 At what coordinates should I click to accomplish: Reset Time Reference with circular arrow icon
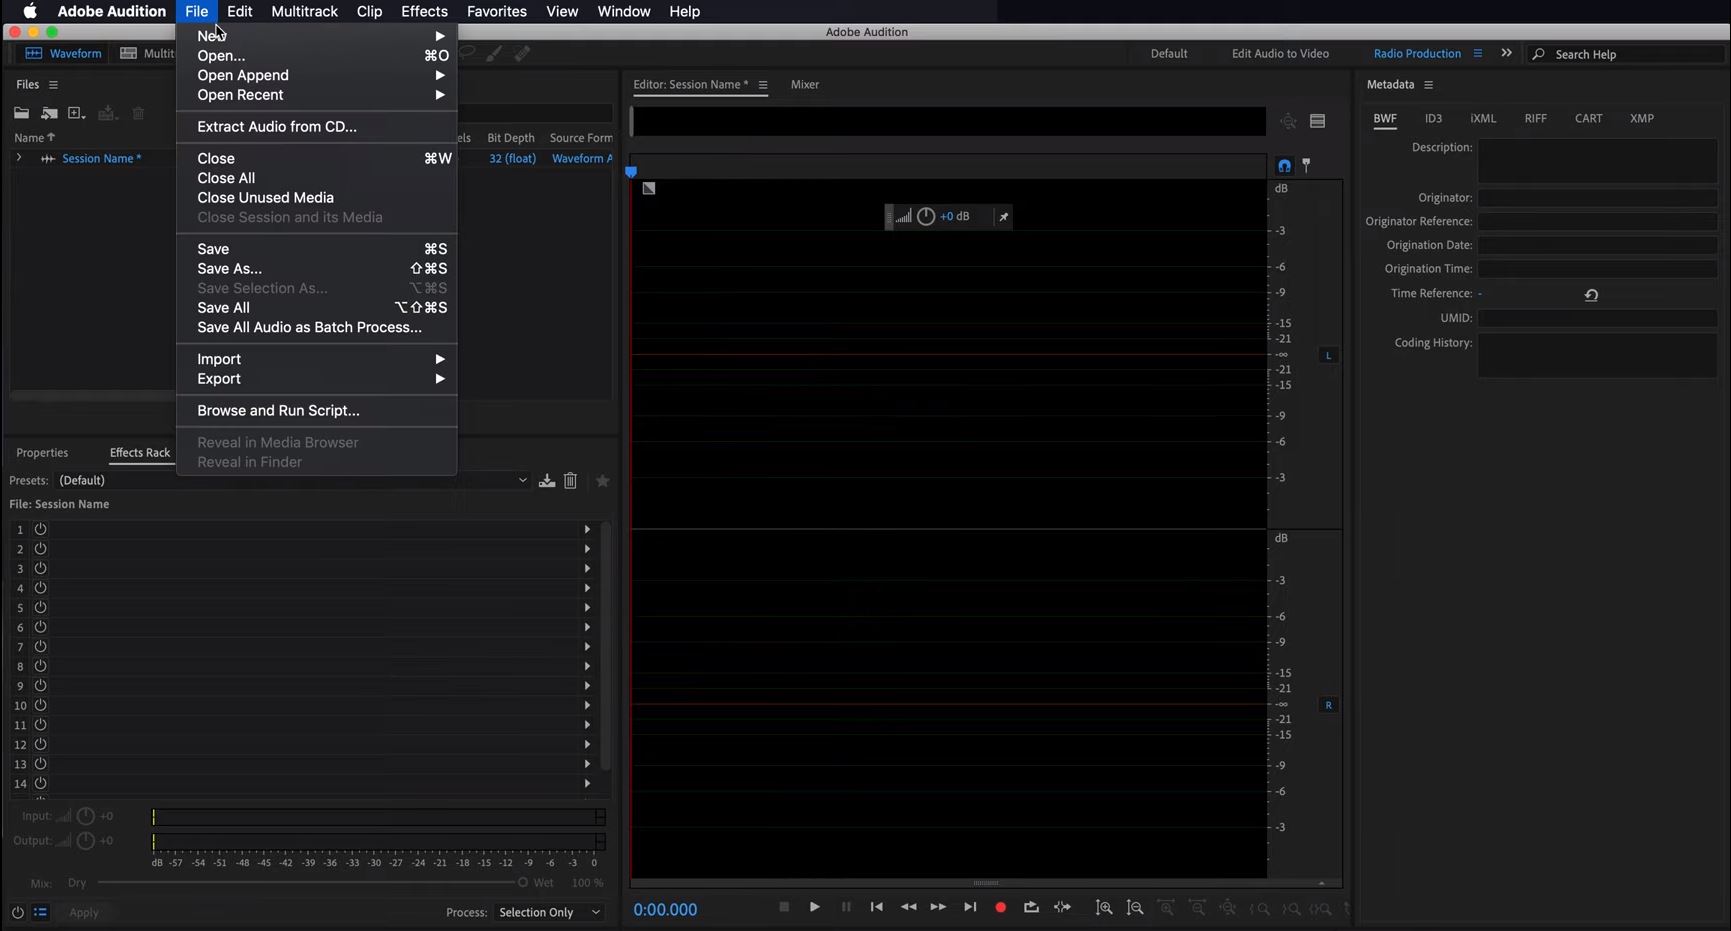tap(1591, 294)
